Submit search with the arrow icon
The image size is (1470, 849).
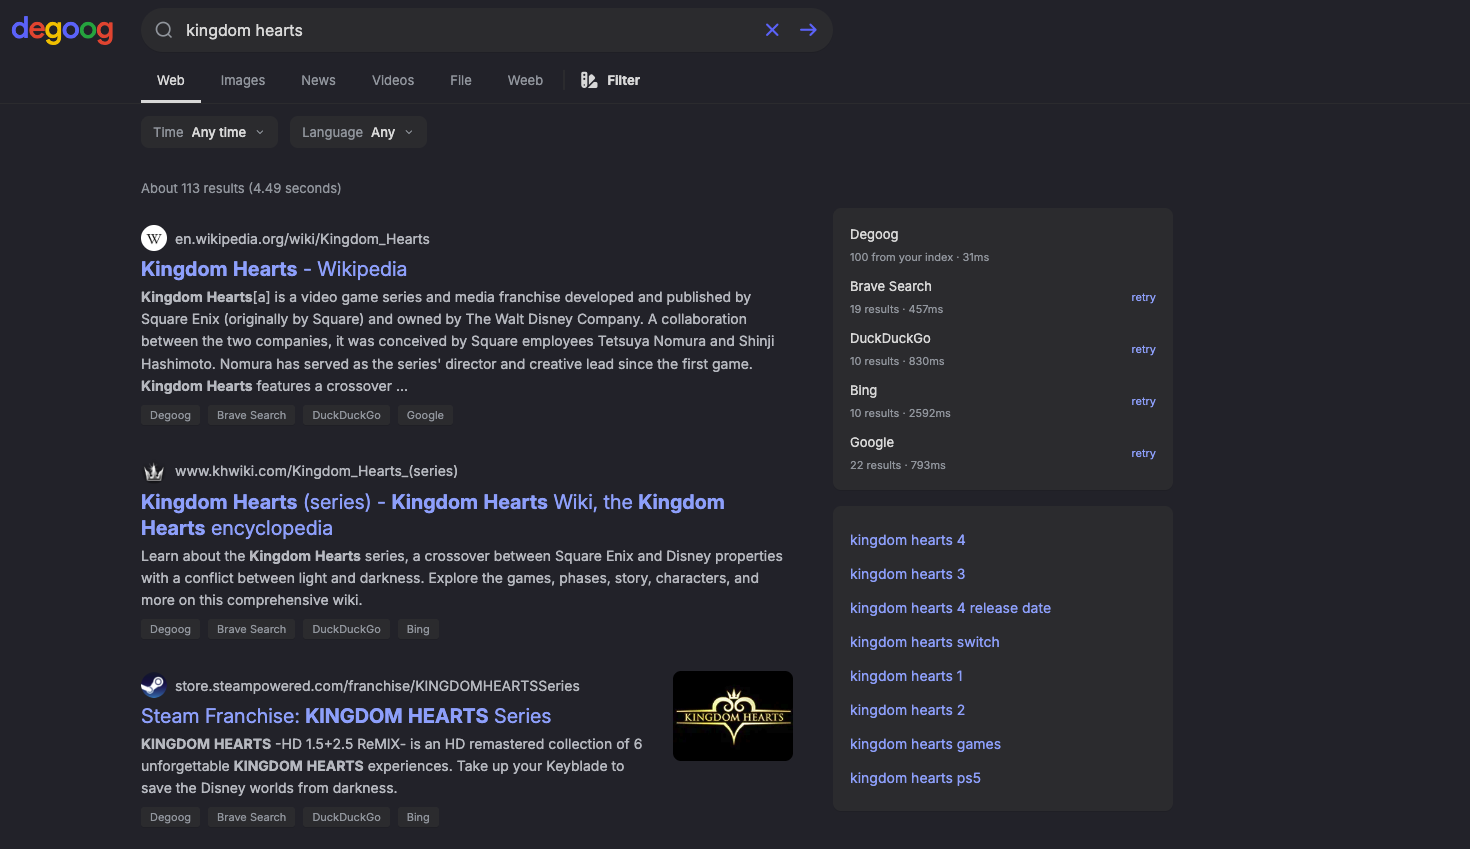pyautogui.click(x=808, y=30)
